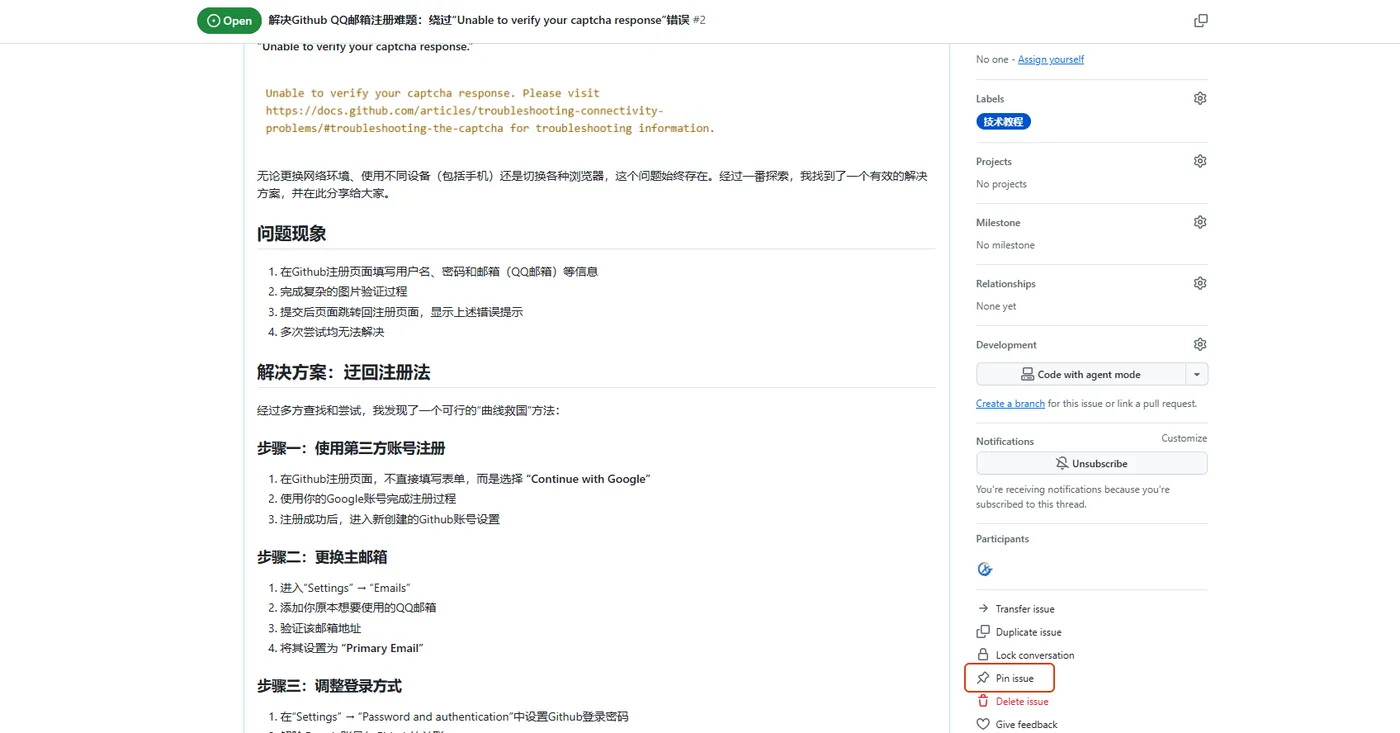The image size is (1400, 733).
Task: Click Transfer issue
Action: point(1016,609)
